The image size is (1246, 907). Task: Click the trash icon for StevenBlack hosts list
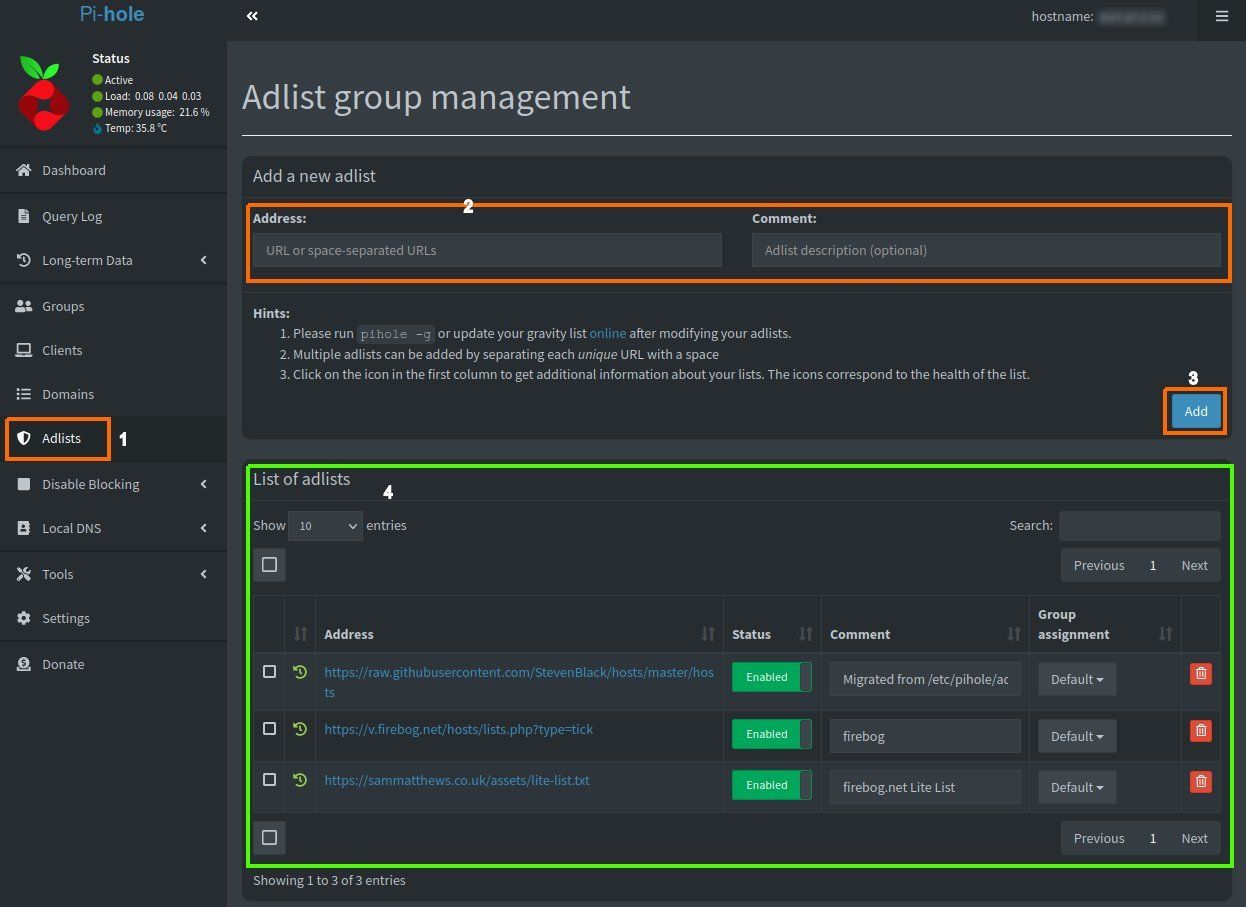[x=1201, y=674]
